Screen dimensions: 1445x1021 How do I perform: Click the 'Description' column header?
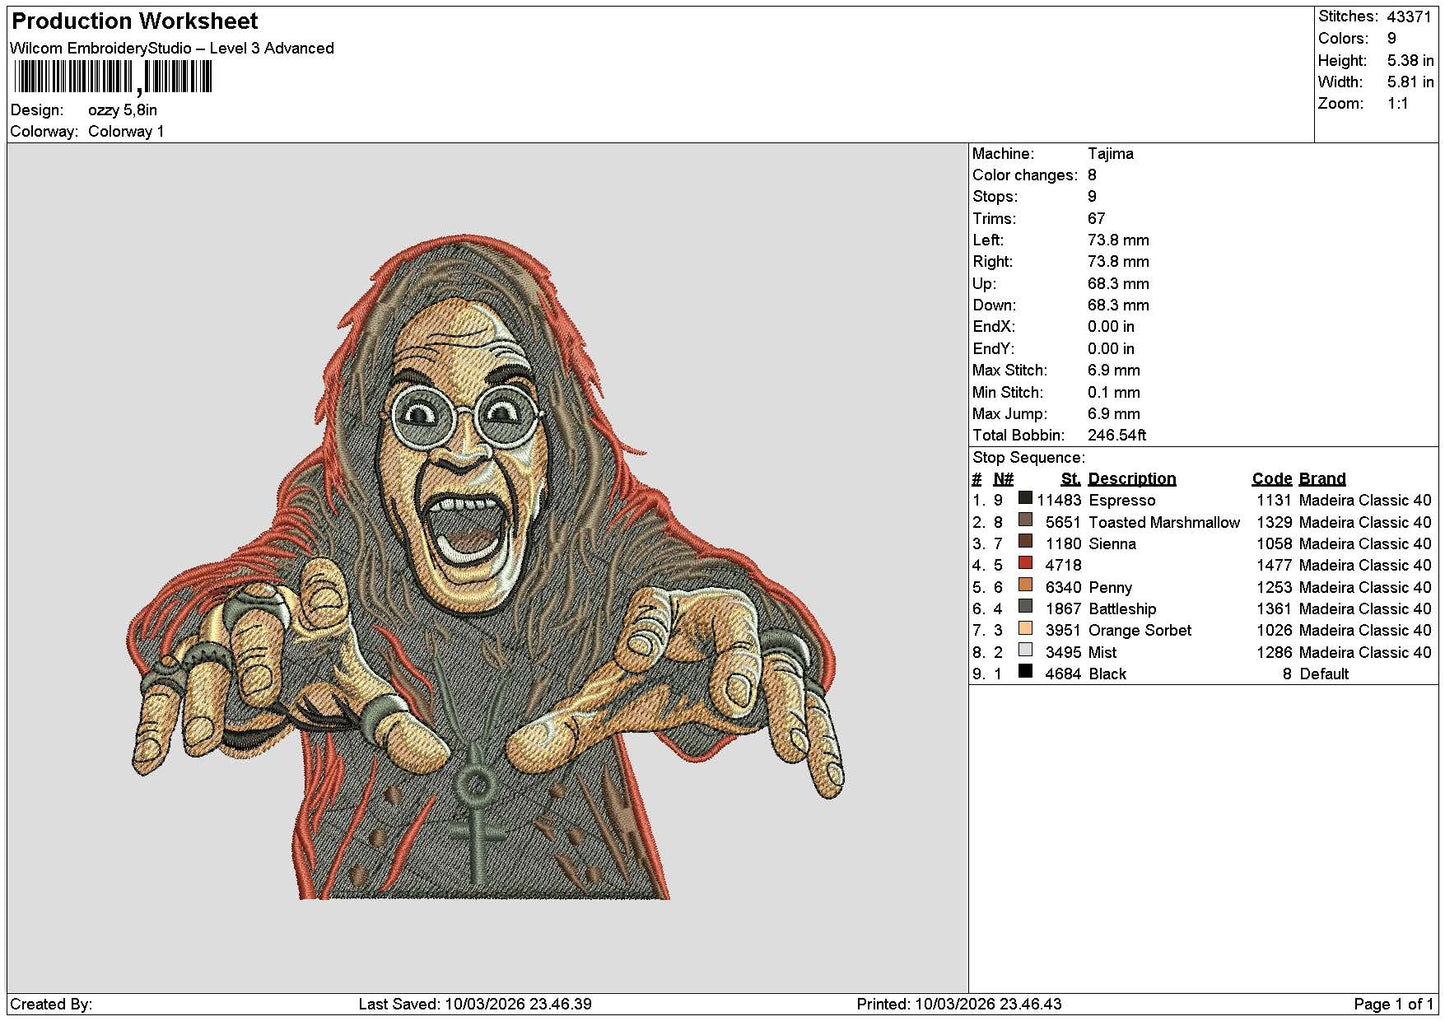[1132, 479]
